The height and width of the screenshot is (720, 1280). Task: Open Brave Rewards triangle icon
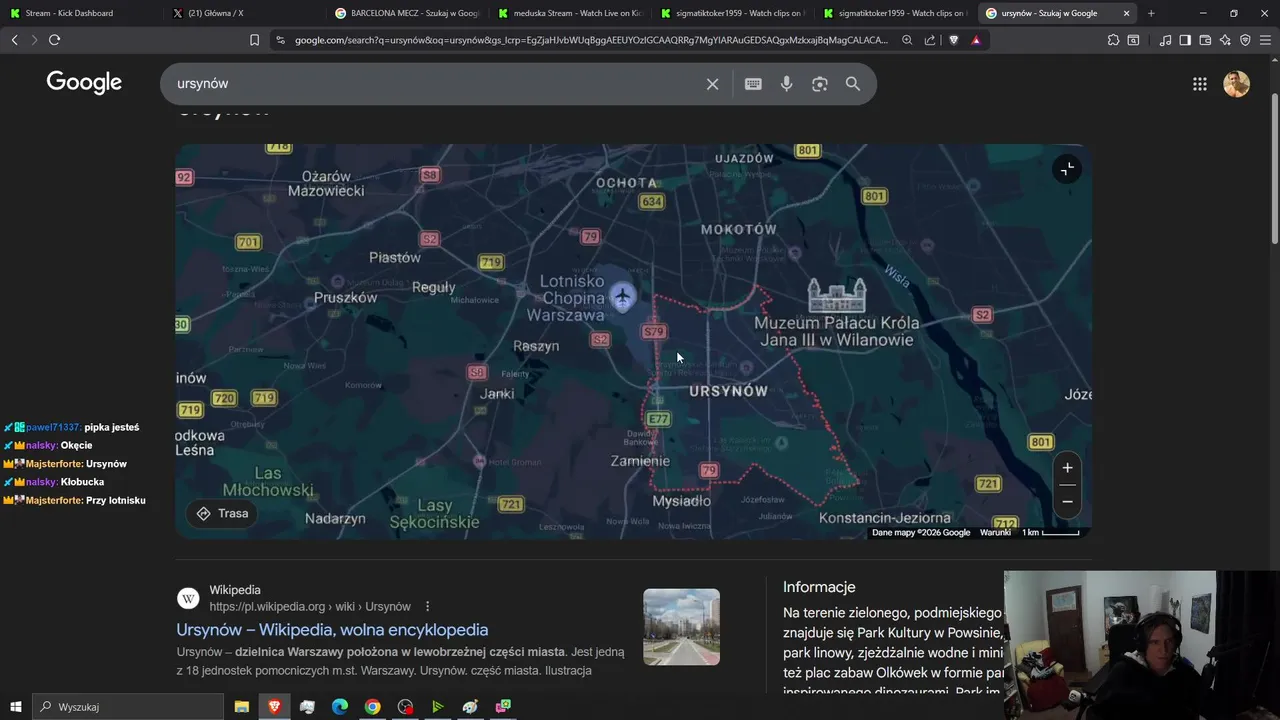975,40
